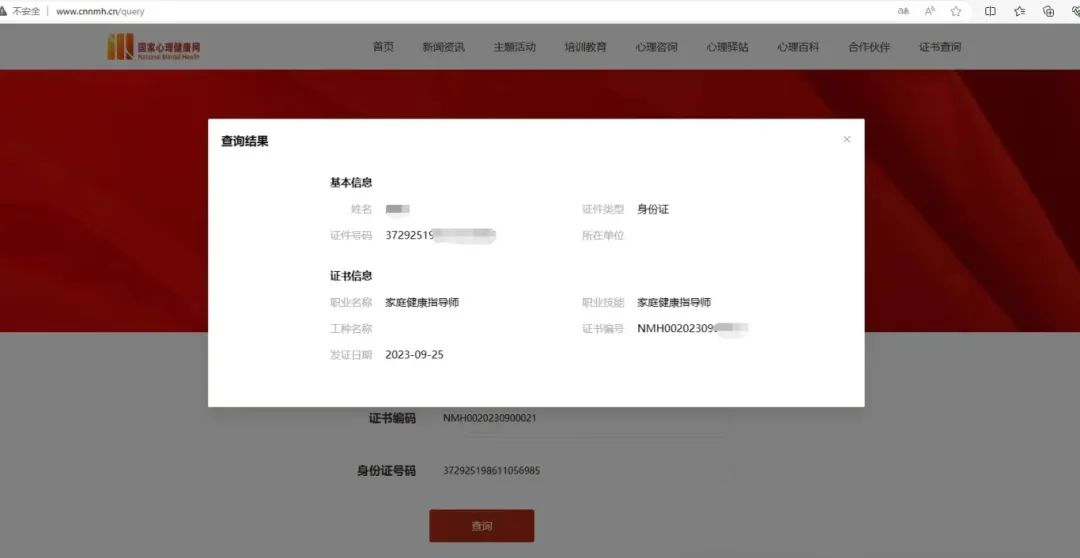Click the National Mental Health site logo
The height and width of the screenshot is (558, 1080).
click(x=154, y=47)
